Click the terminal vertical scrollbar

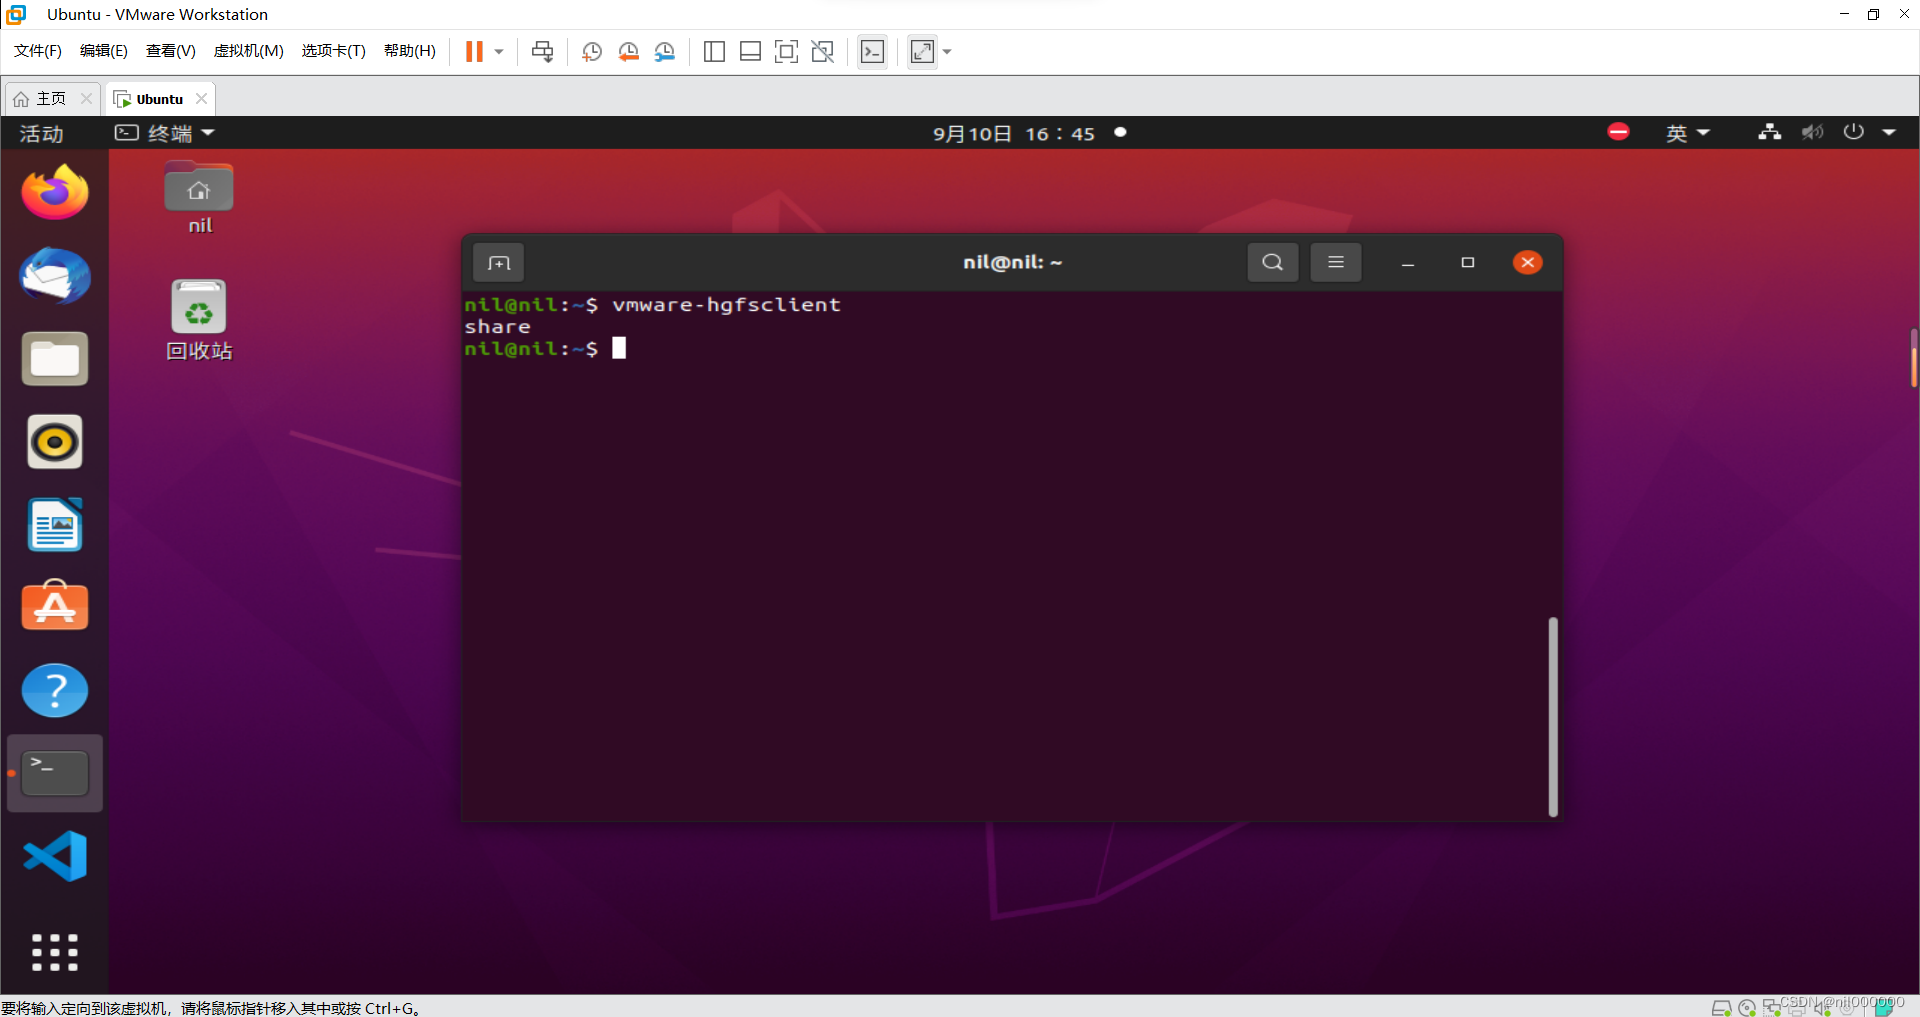point(1553,716)
